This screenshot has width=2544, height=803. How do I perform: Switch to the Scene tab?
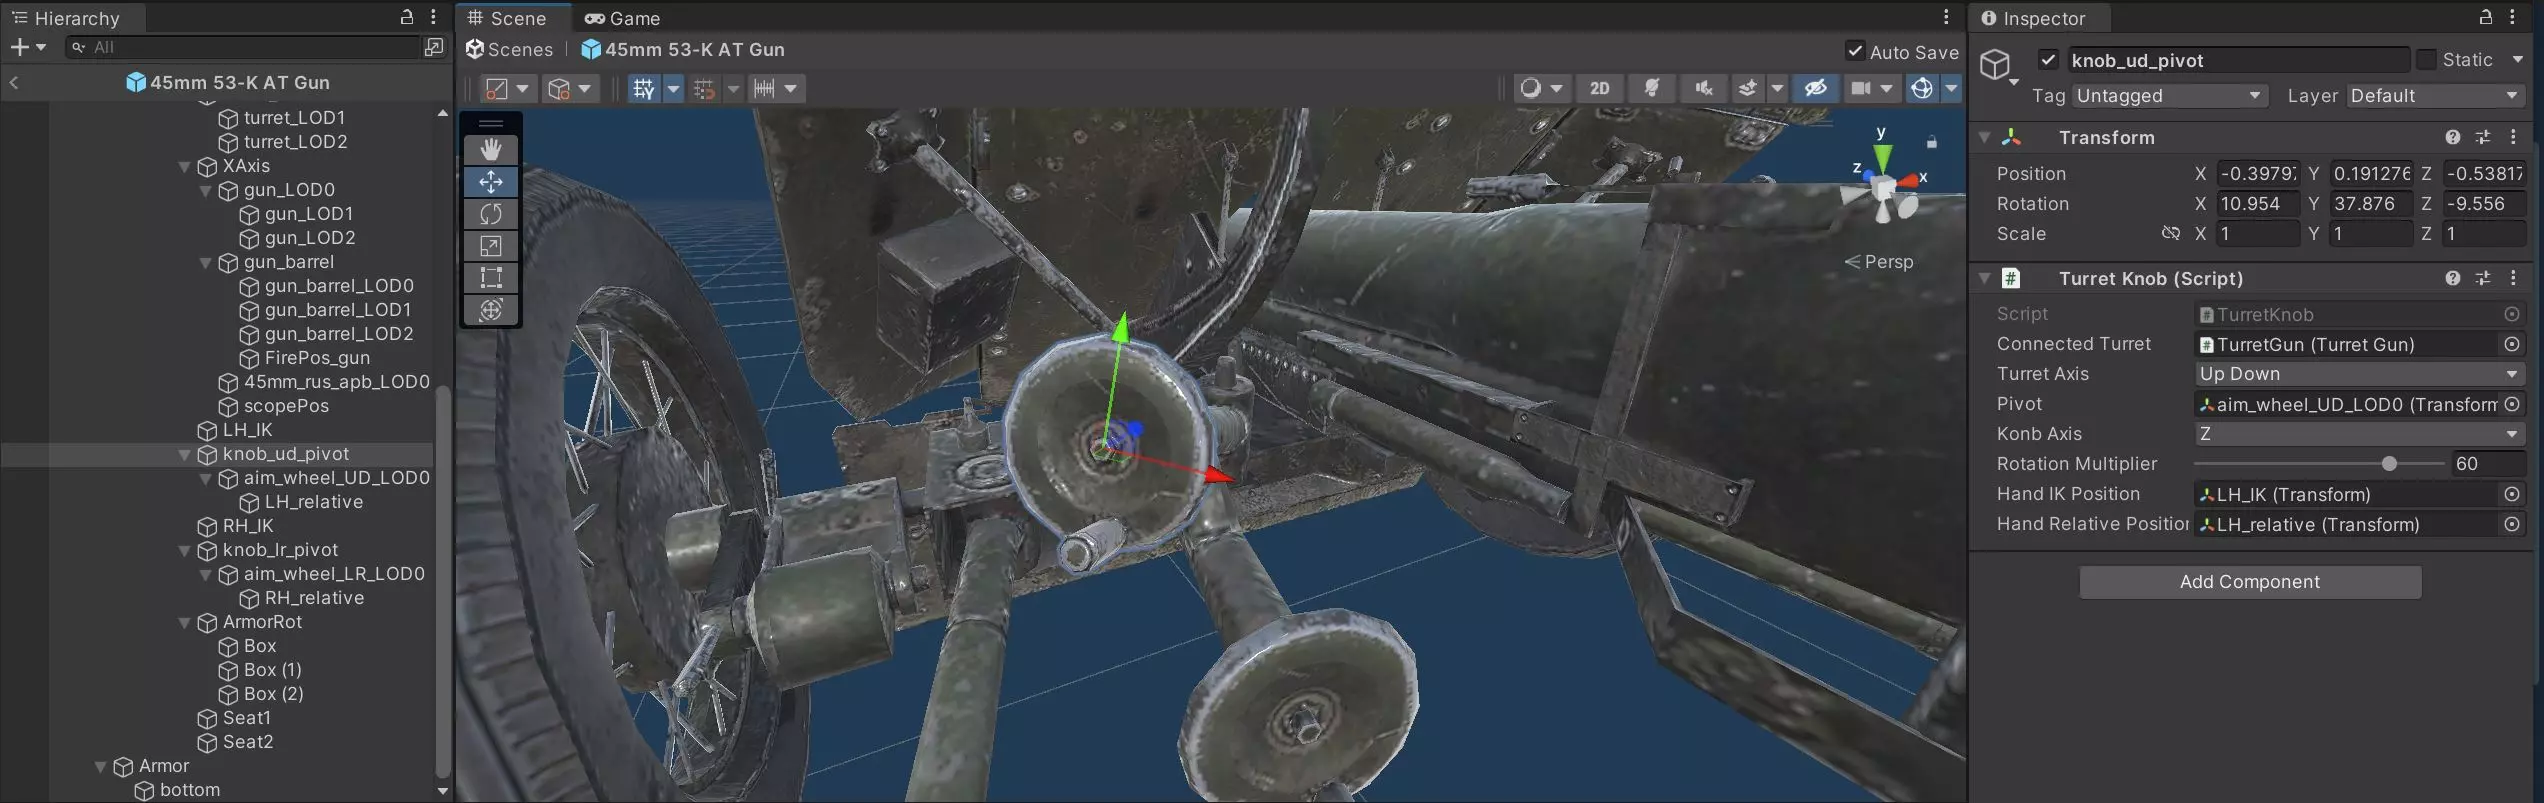[x=515, y=18]
